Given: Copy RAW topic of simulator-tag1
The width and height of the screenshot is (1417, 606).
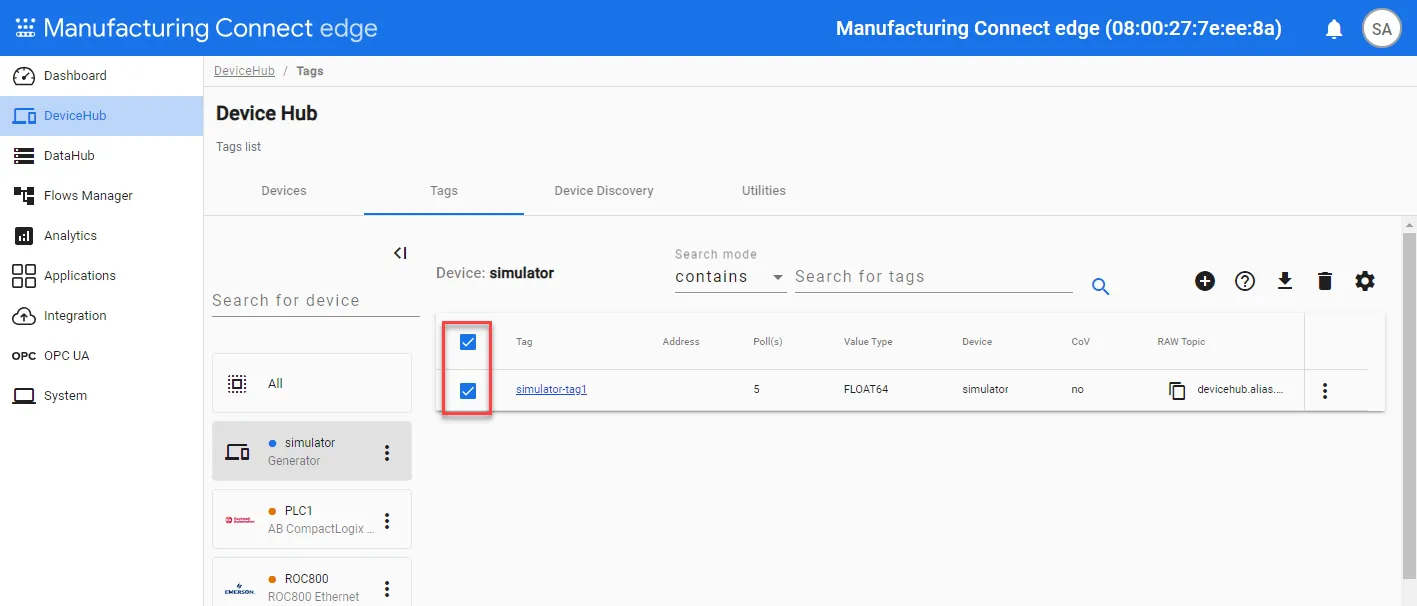Looking at the screenshot, I should [x=1177, y=390].
